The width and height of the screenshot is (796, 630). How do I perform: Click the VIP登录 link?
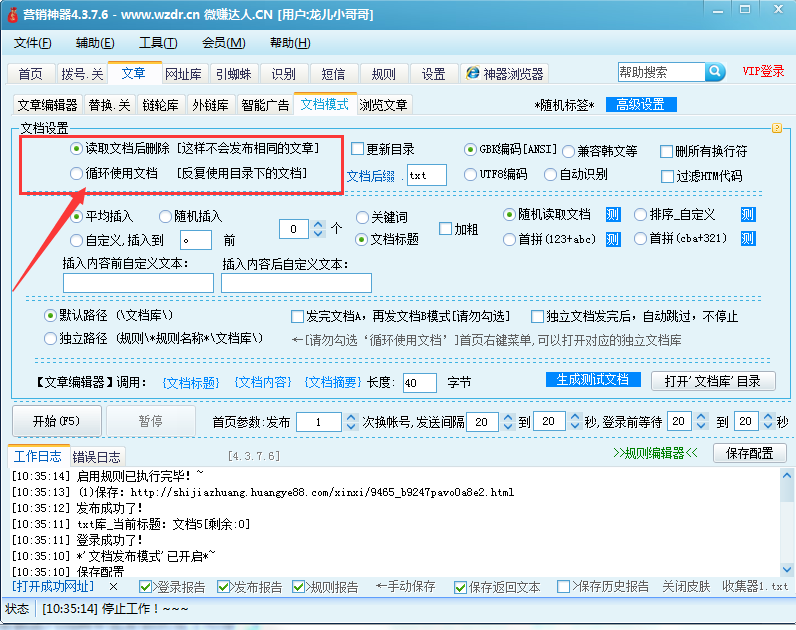(763, 71)
